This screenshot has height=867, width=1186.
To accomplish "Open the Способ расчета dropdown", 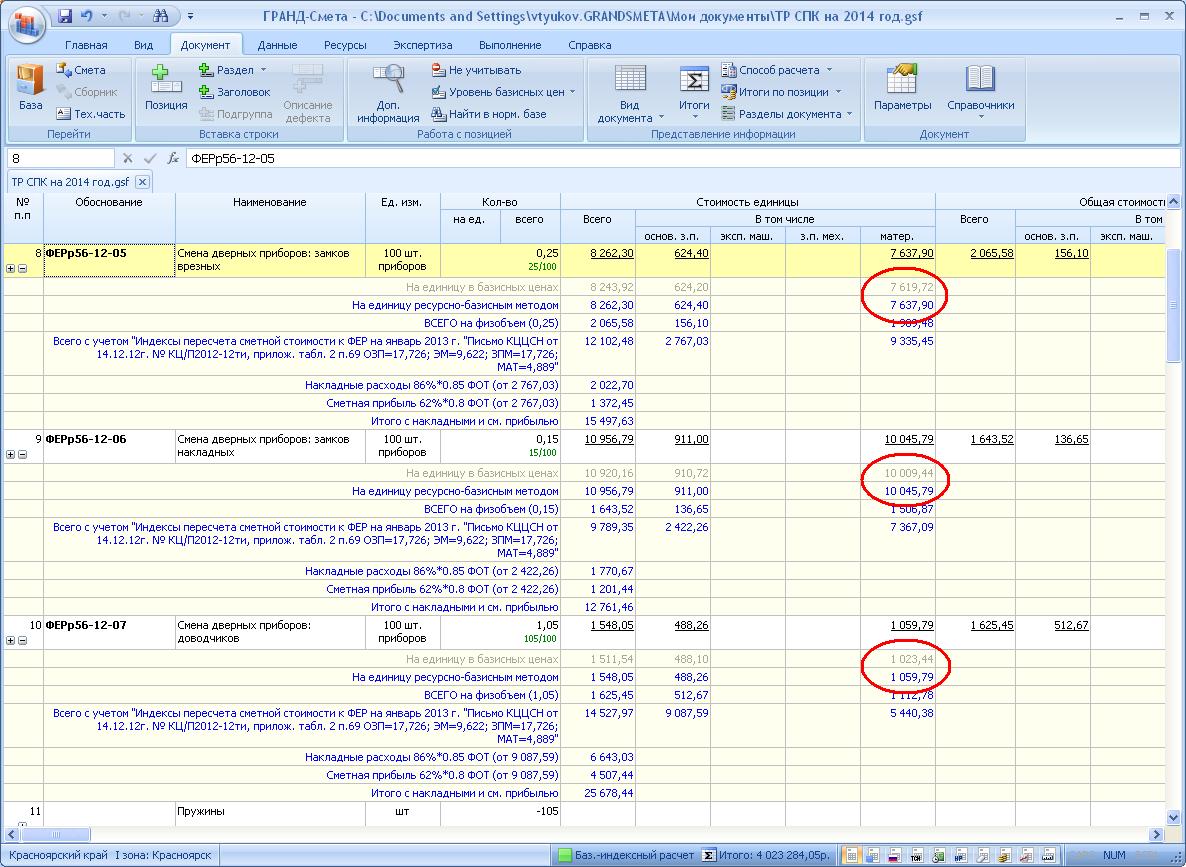I will [x=778, y=70].
